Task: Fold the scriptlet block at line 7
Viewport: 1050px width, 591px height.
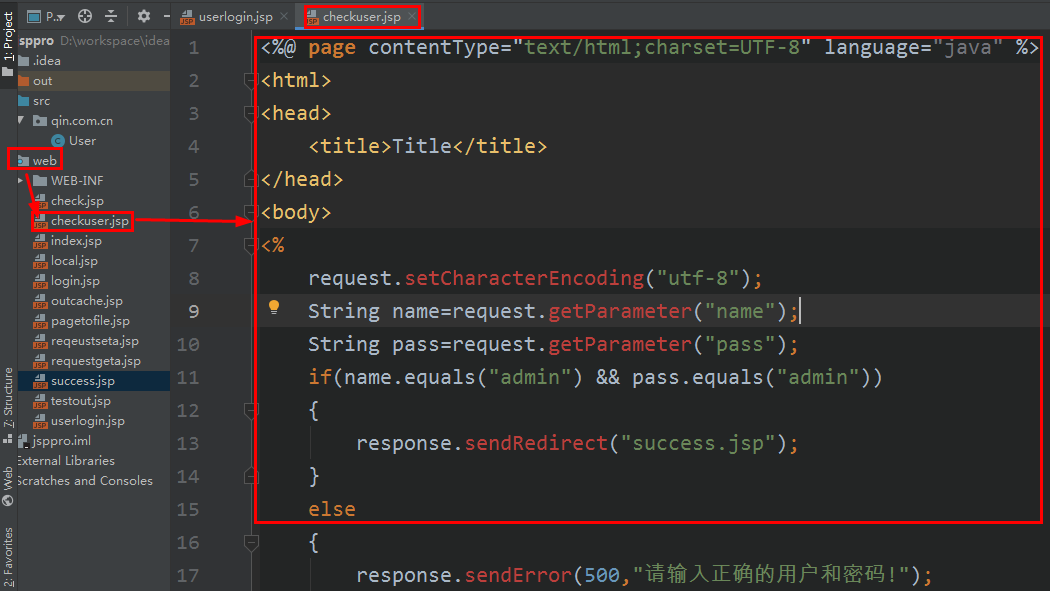Action: (251, 246)
